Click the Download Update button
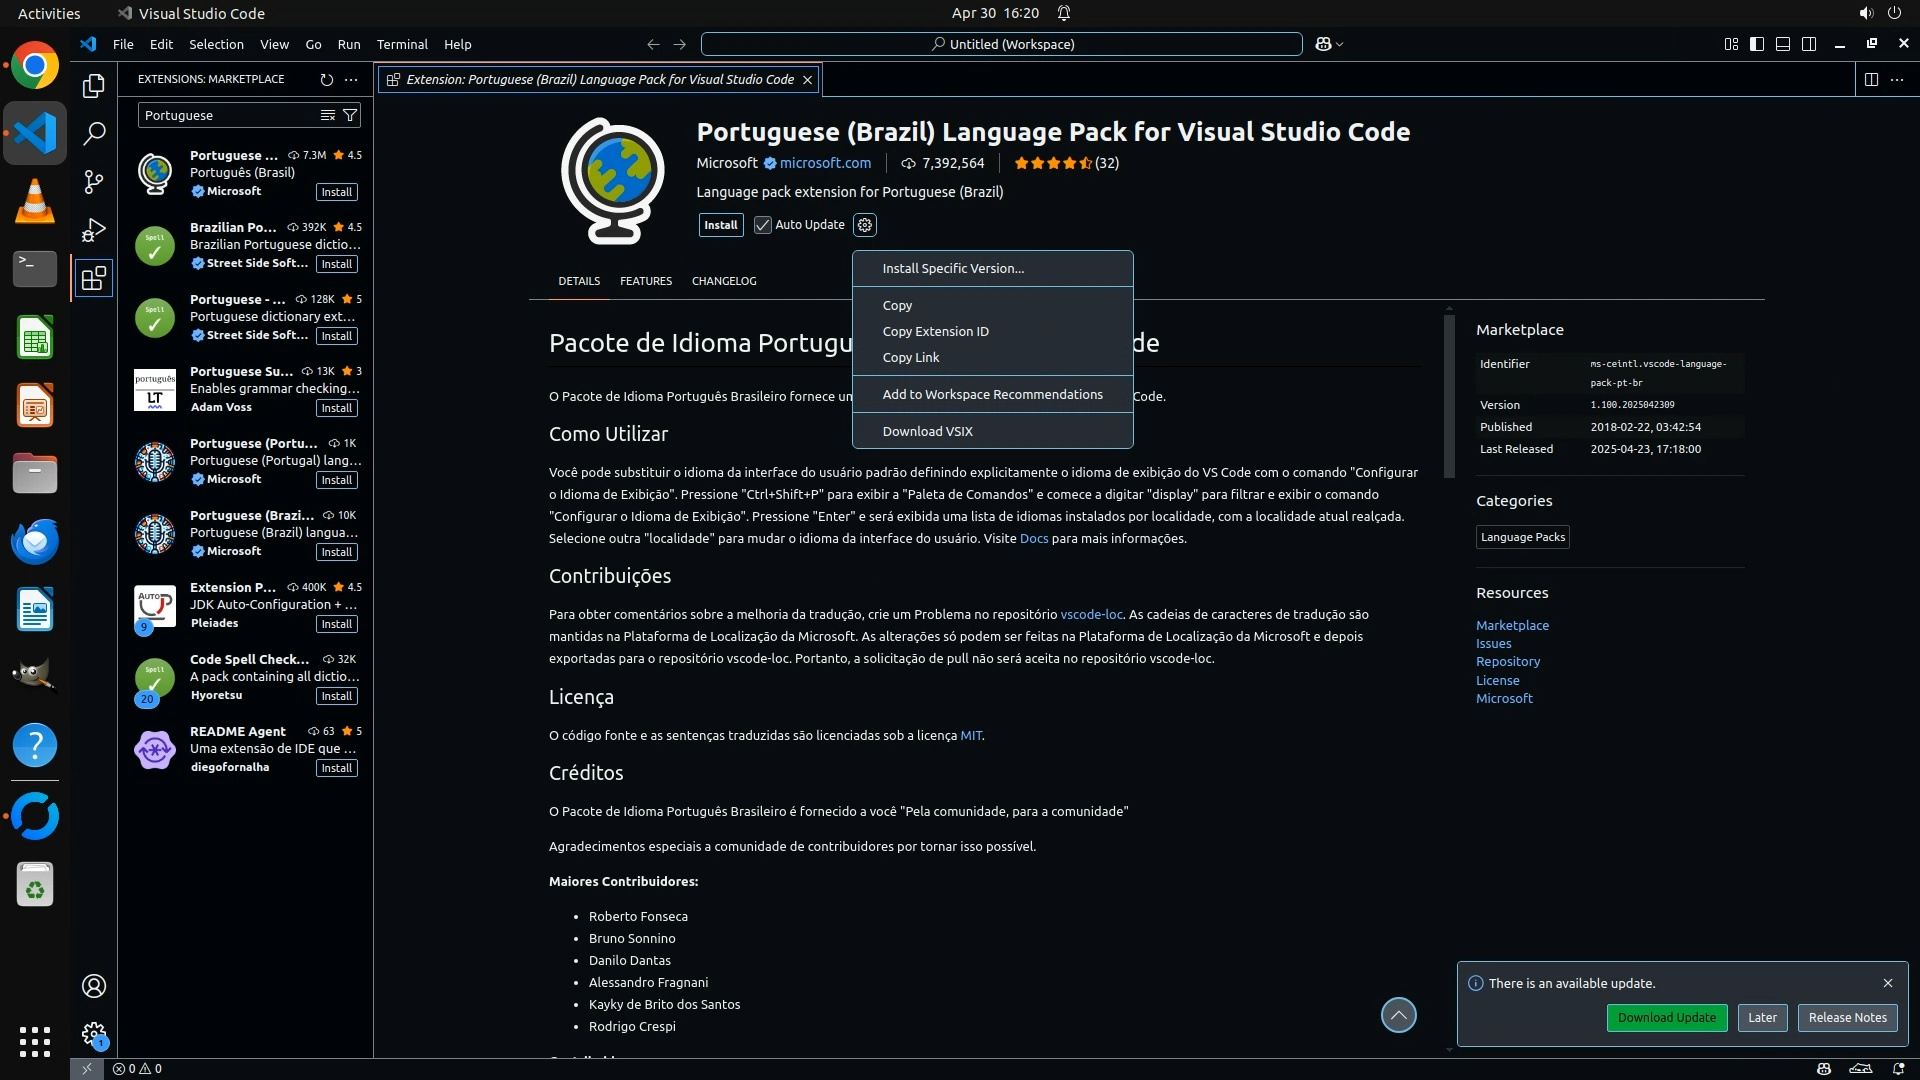The image size is (1920, 1080). [x=1666, y=1017]
